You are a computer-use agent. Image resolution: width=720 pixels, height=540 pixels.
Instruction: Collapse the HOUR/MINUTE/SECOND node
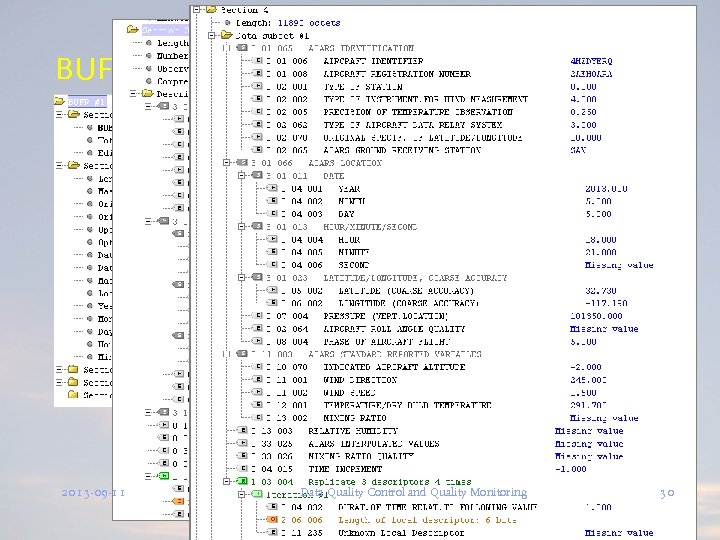coord(242,227)
